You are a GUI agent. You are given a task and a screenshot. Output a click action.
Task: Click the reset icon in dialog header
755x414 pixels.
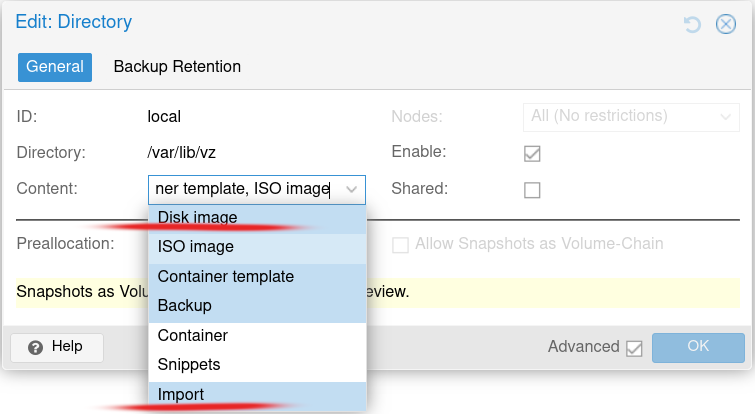[692, 24]
